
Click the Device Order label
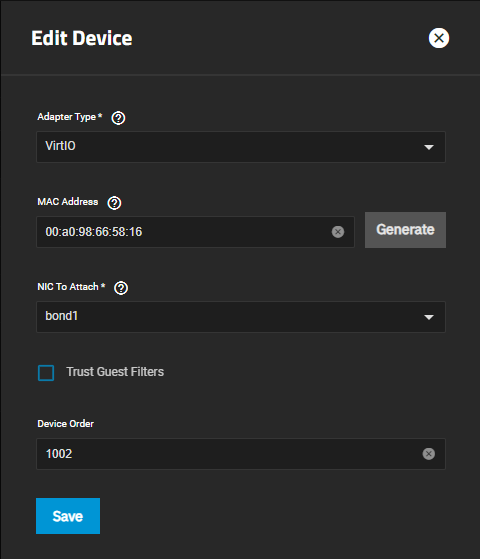pos(66,424)
